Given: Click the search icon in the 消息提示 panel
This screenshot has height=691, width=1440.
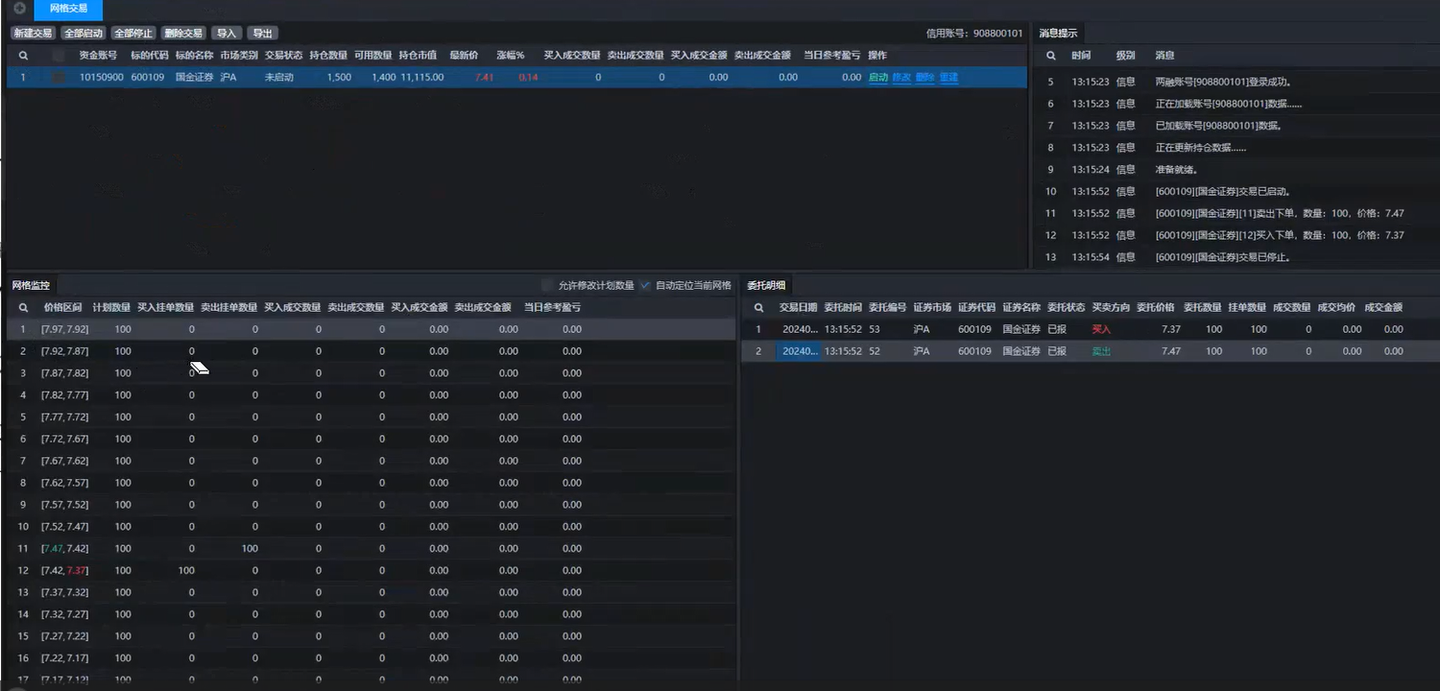Looking at the screenshot, I should (x=1051, y=56).
